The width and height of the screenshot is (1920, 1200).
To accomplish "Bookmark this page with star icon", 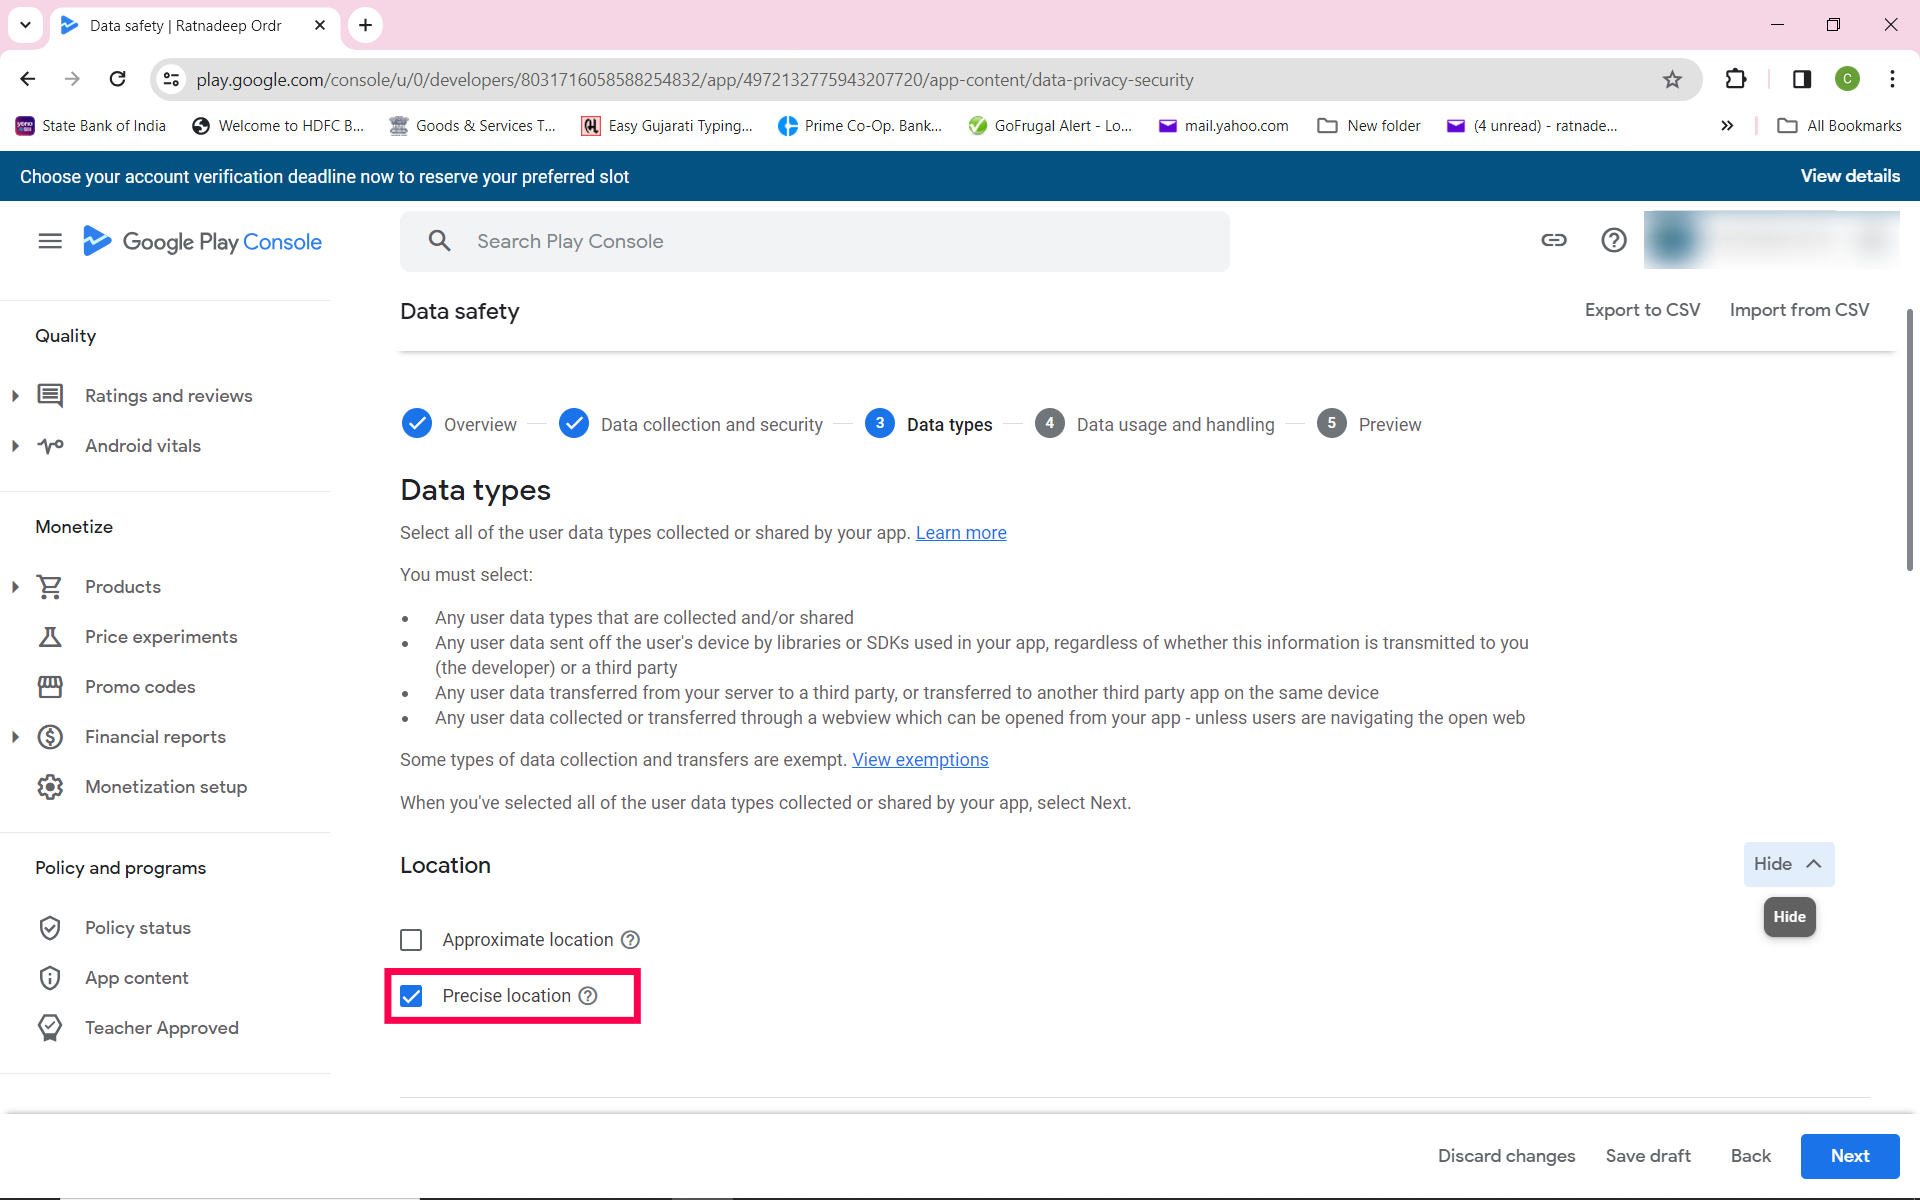I will click(1672, 80).
